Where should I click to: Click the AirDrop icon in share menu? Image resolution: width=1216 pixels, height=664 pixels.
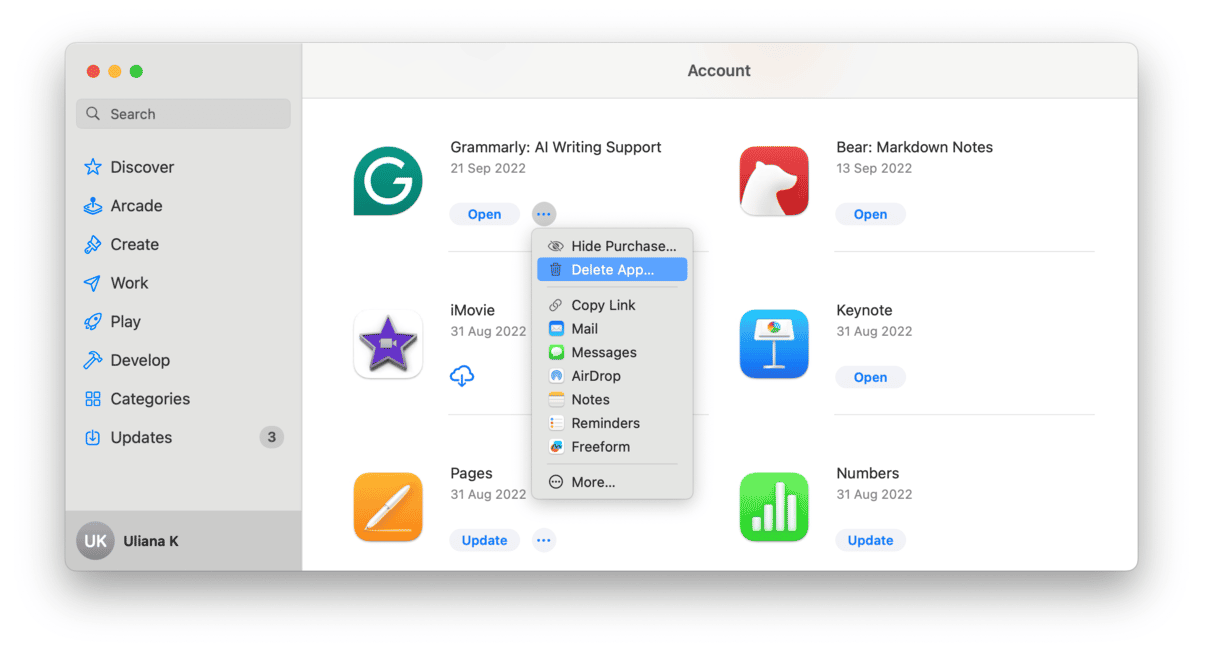click(x=556, y=376)
